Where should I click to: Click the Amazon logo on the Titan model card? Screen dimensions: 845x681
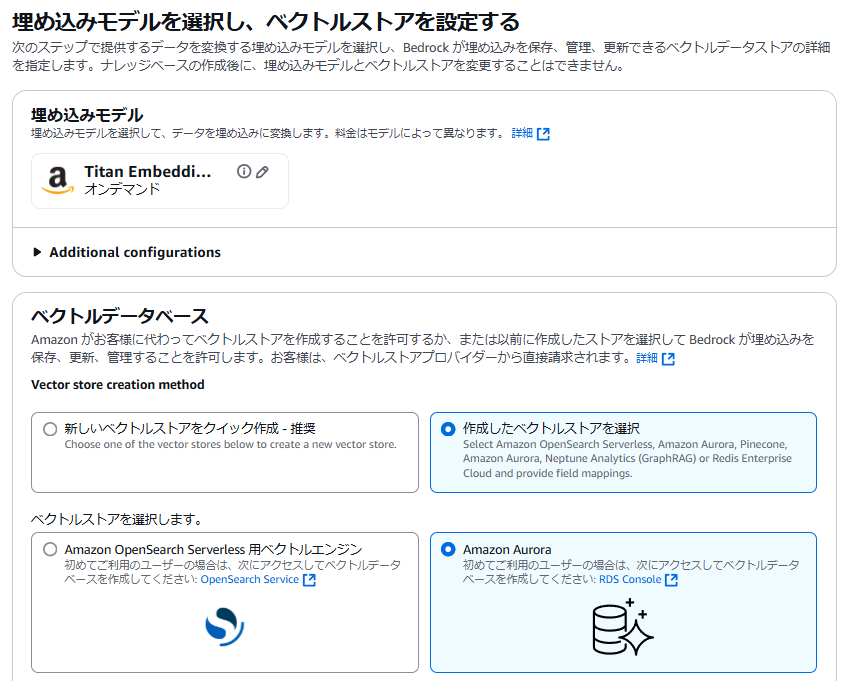(x=58, y=180)
